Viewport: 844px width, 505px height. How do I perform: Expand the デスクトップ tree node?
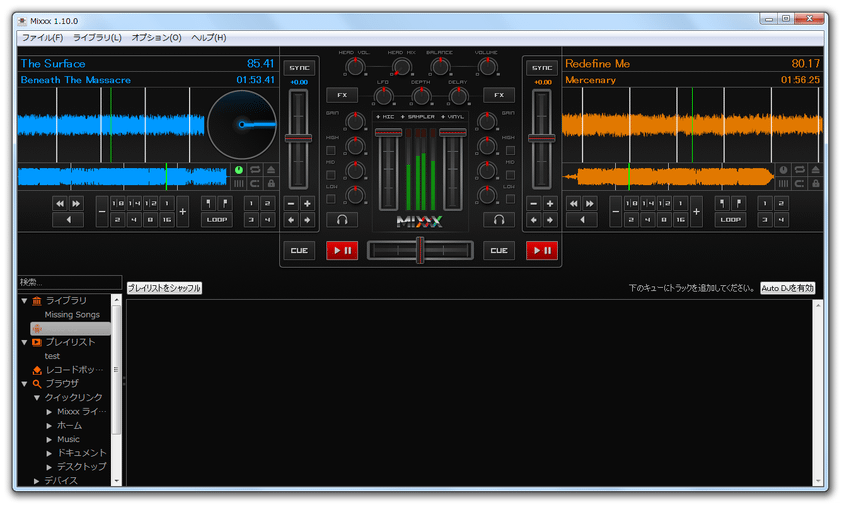[x=49, y=467]
